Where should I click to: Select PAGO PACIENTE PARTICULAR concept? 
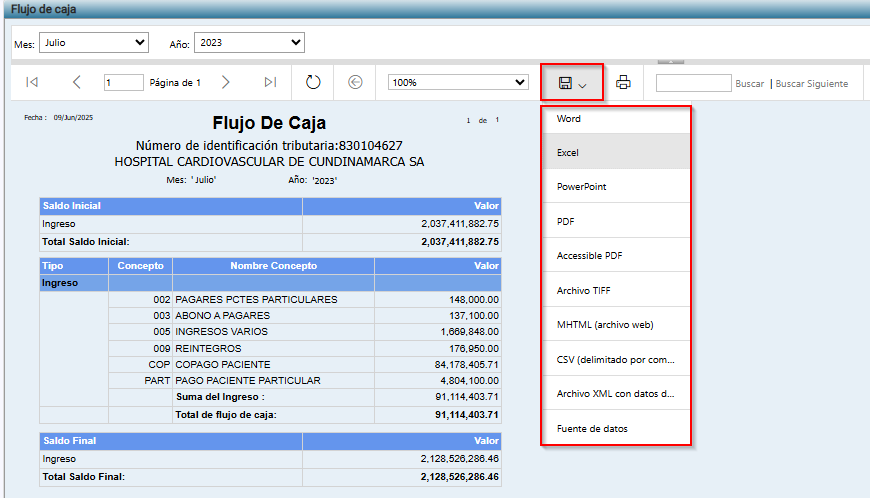[248, 380]
